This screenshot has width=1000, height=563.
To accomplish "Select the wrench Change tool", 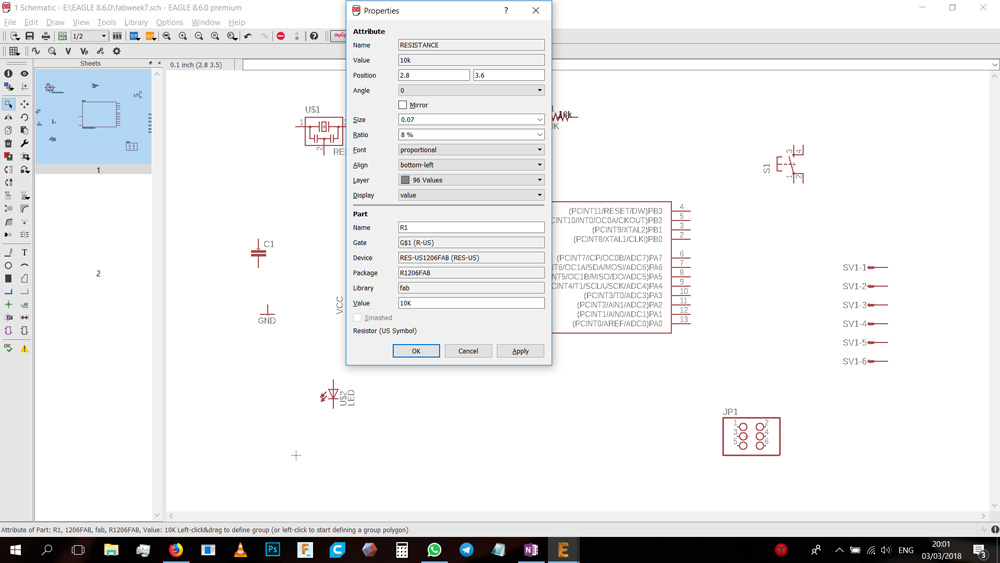I will [x=24, y=143].
